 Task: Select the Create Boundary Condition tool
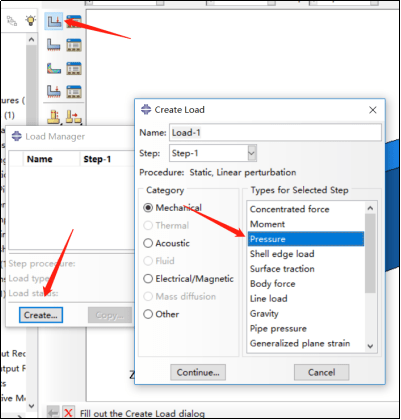click(53, 44)
